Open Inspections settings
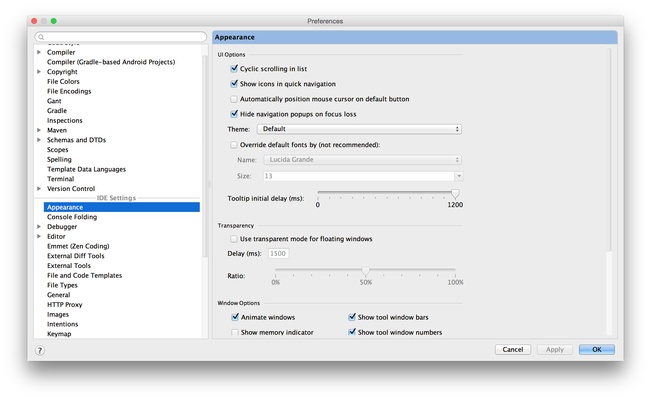This screenshot has width=651, height=400. pos(65,120)
